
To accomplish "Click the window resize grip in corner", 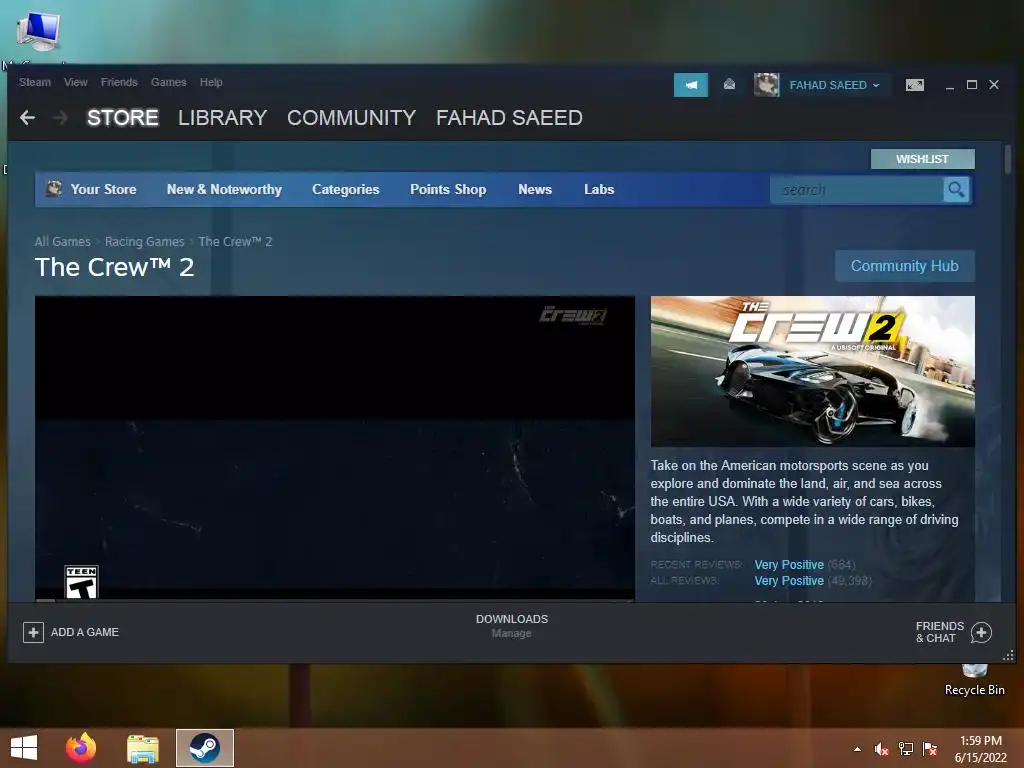I will [x=1008, y=656].
